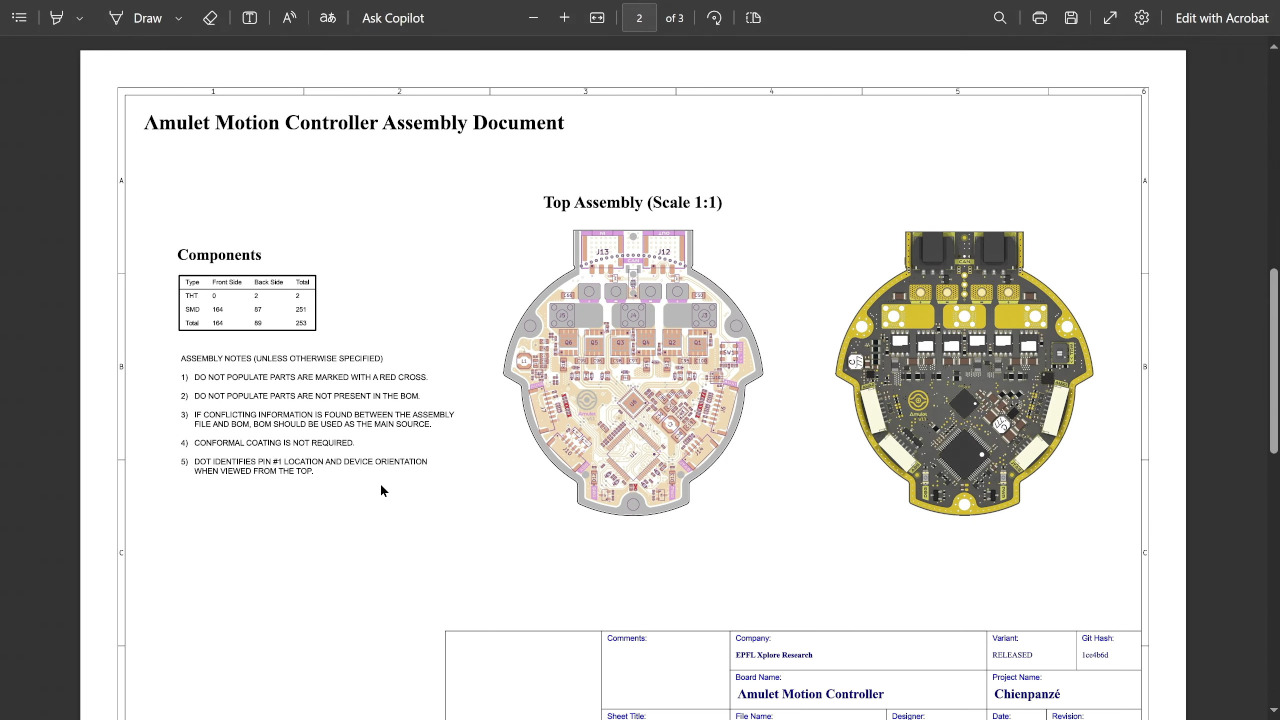
Task: Click the Add text tool
Action: click(x=249, y=17)
